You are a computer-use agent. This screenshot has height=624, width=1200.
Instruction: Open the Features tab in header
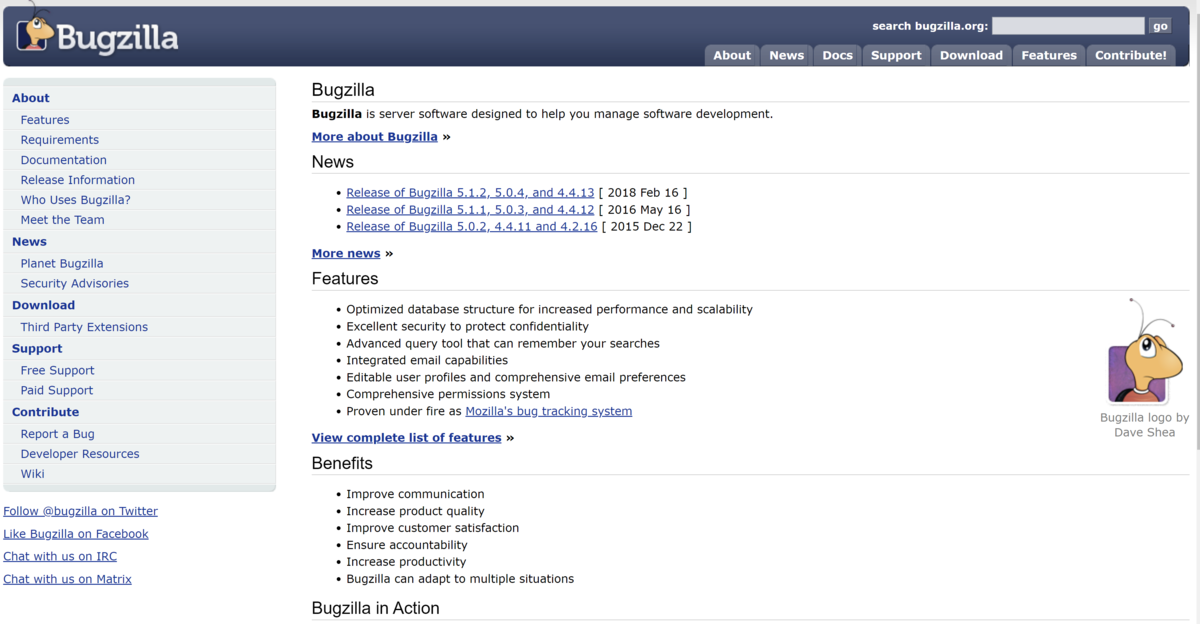(1049, 55)
